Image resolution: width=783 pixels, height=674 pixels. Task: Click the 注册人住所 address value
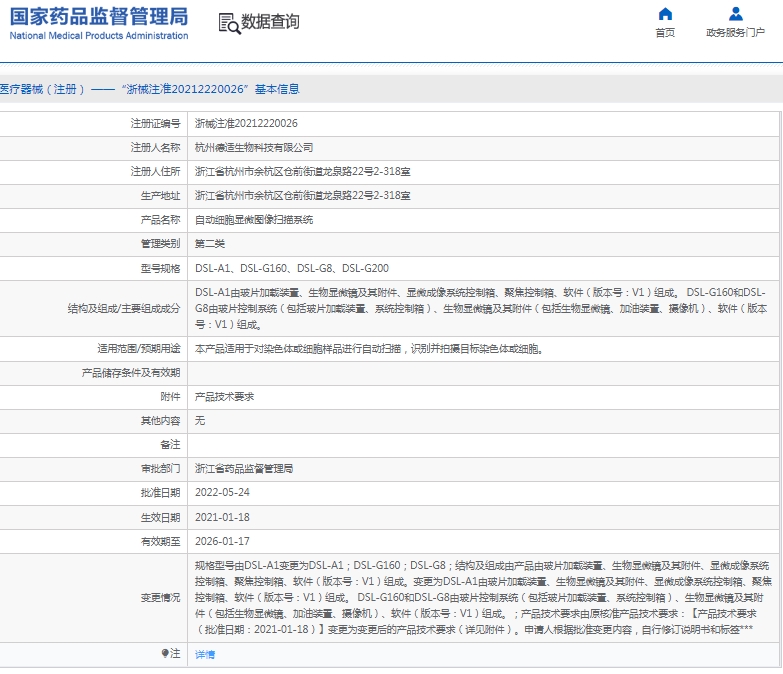pos(303,172)
